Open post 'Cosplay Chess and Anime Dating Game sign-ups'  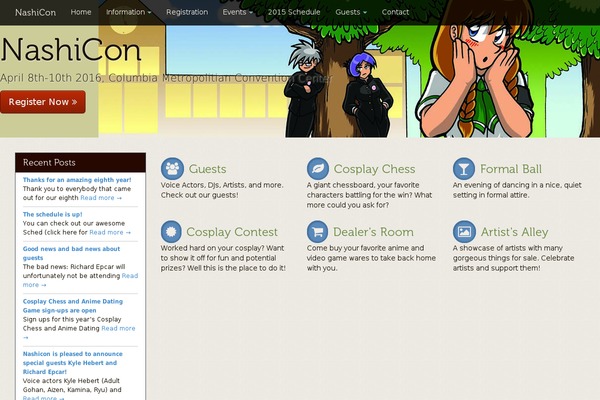pos(73,306)
